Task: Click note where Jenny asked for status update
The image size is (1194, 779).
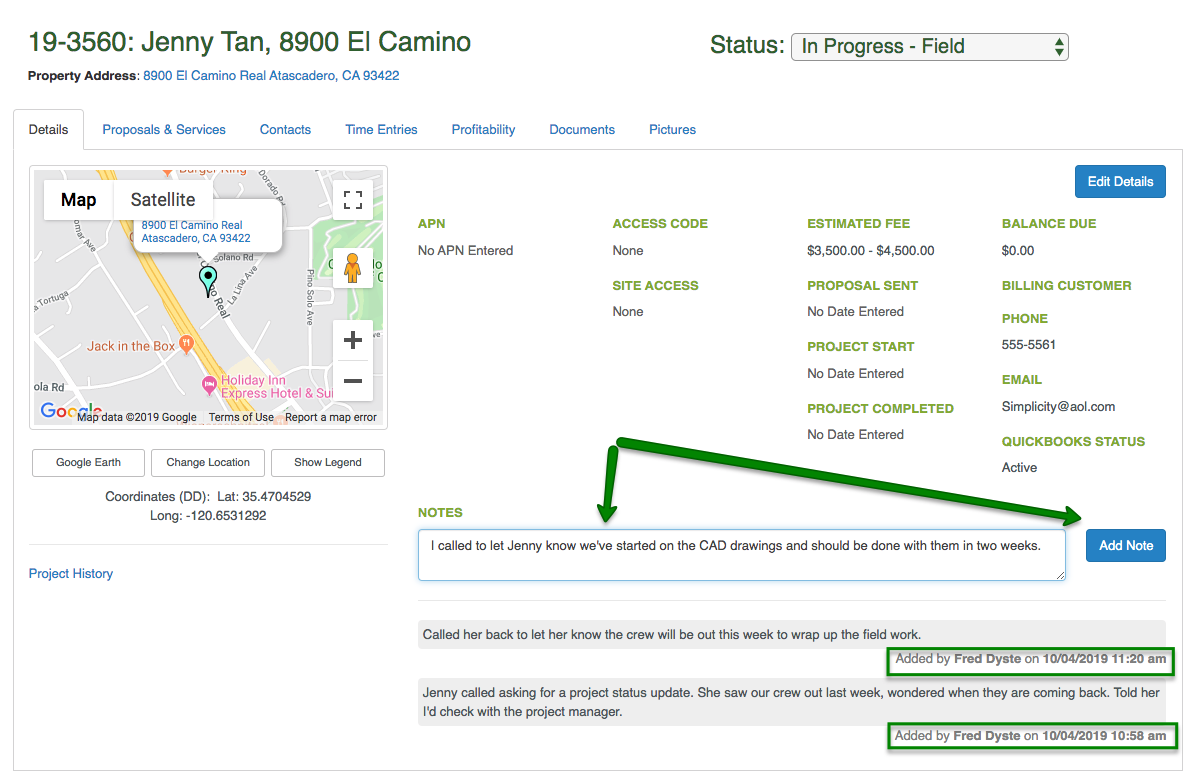Action: click(791, 702)
